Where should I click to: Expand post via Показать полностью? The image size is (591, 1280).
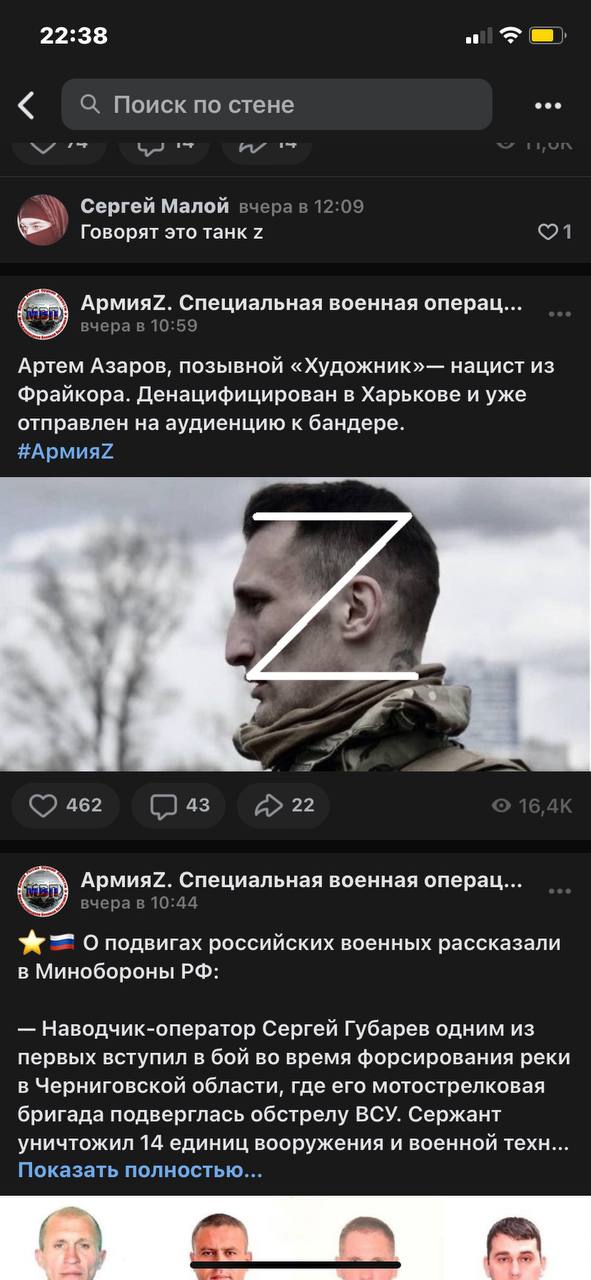point(140,1169)
